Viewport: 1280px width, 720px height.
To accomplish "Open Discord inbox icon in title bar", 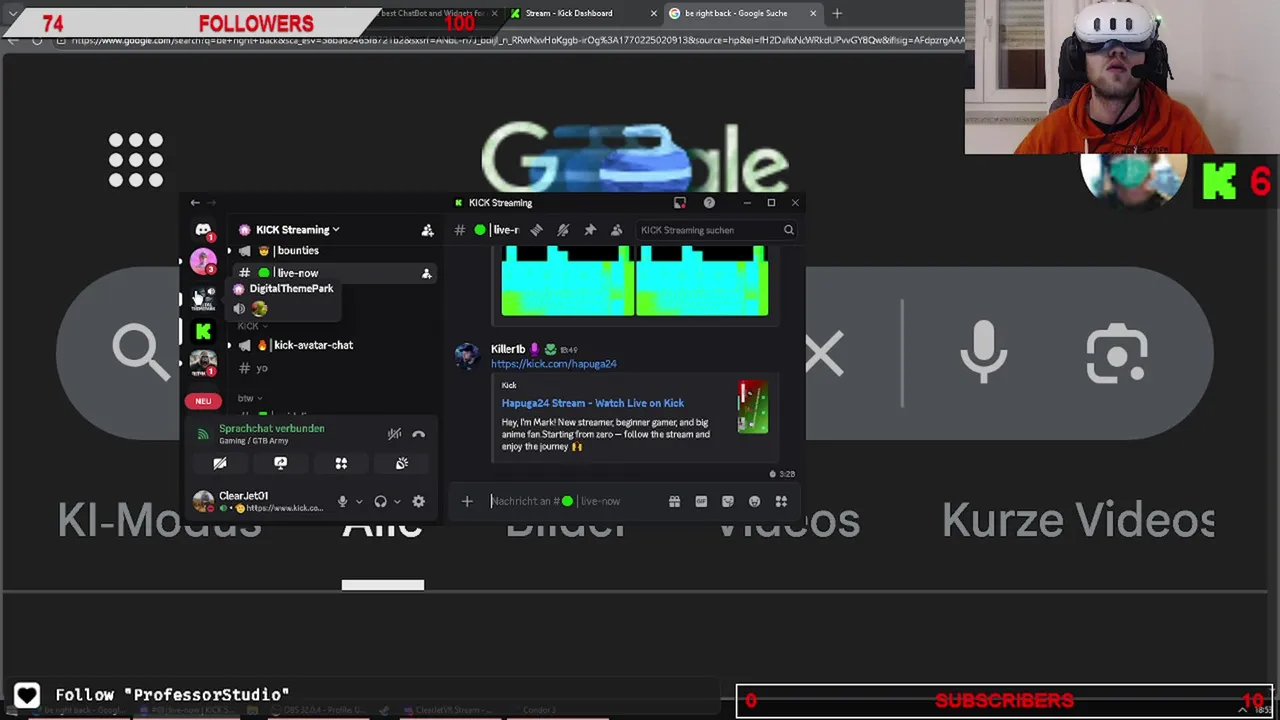I will 680,203.
